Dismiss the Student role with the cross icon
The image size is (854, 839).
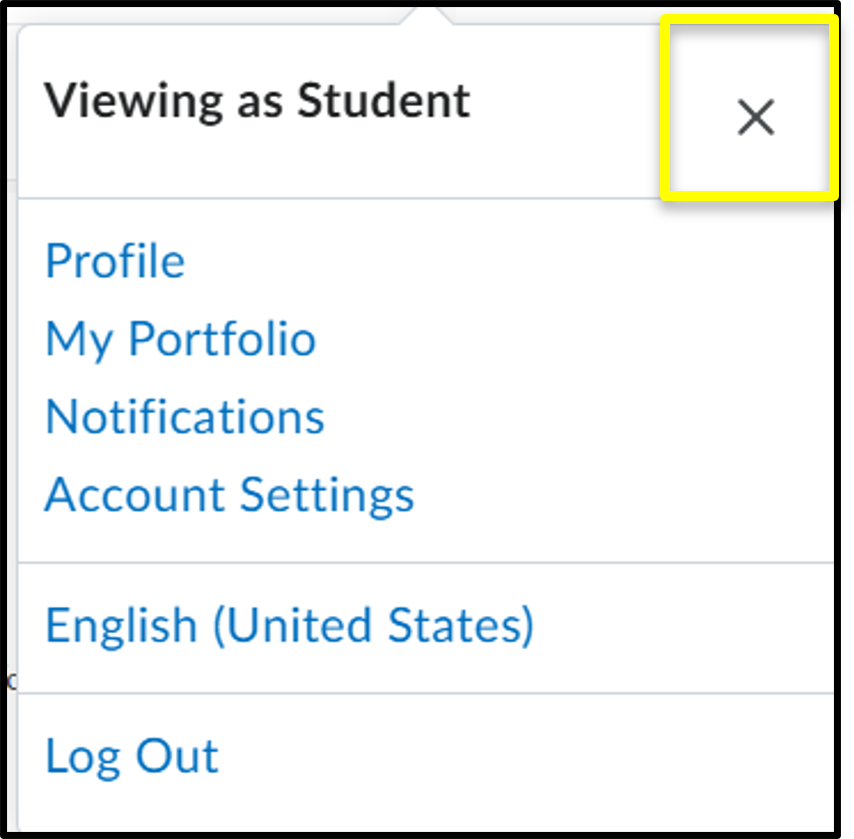coord(755,117)
